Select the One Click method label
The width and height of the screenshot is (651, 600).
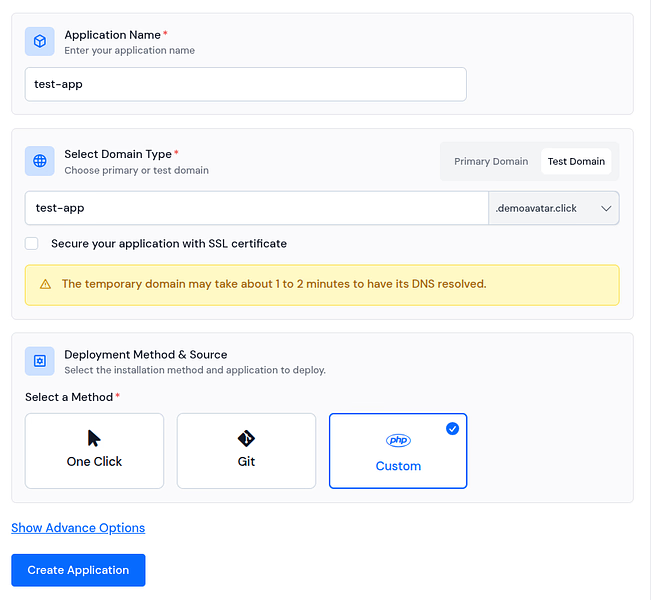pyautogui.click(x=94, y=462)
